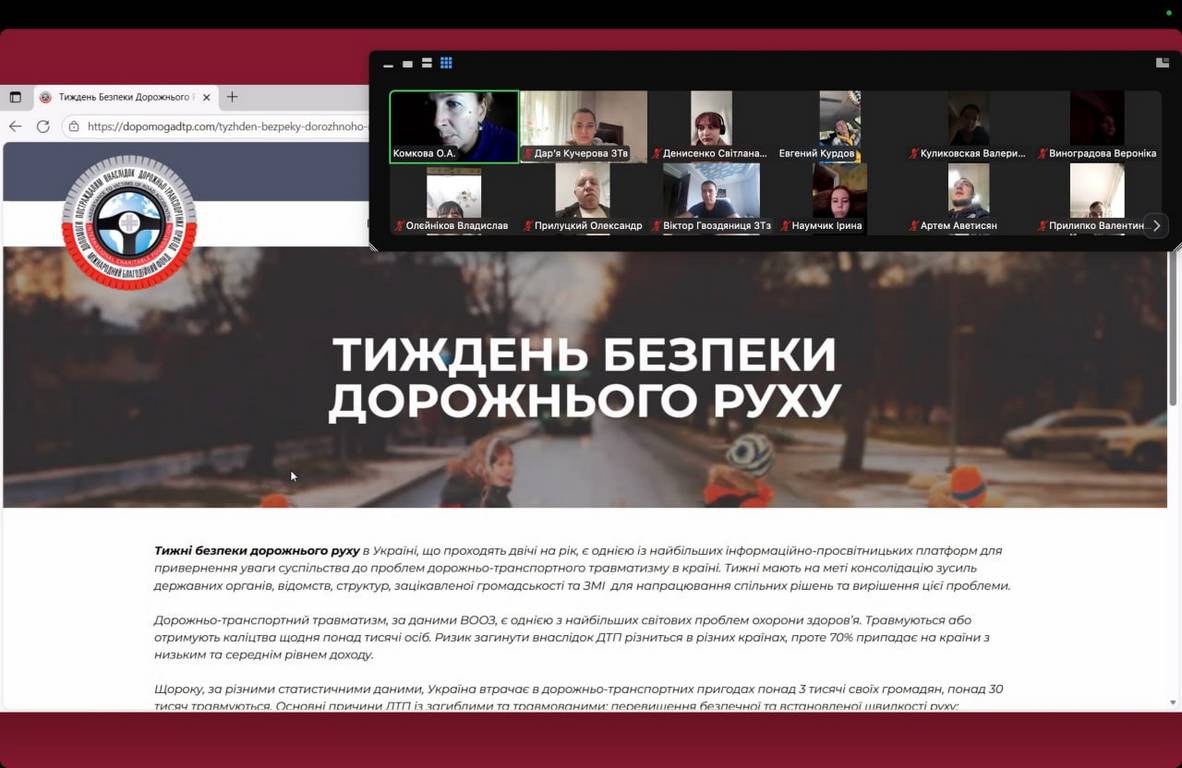Show next participants with right chevron
Viewport: 1182px width, 768px height.
point(1156,225)
